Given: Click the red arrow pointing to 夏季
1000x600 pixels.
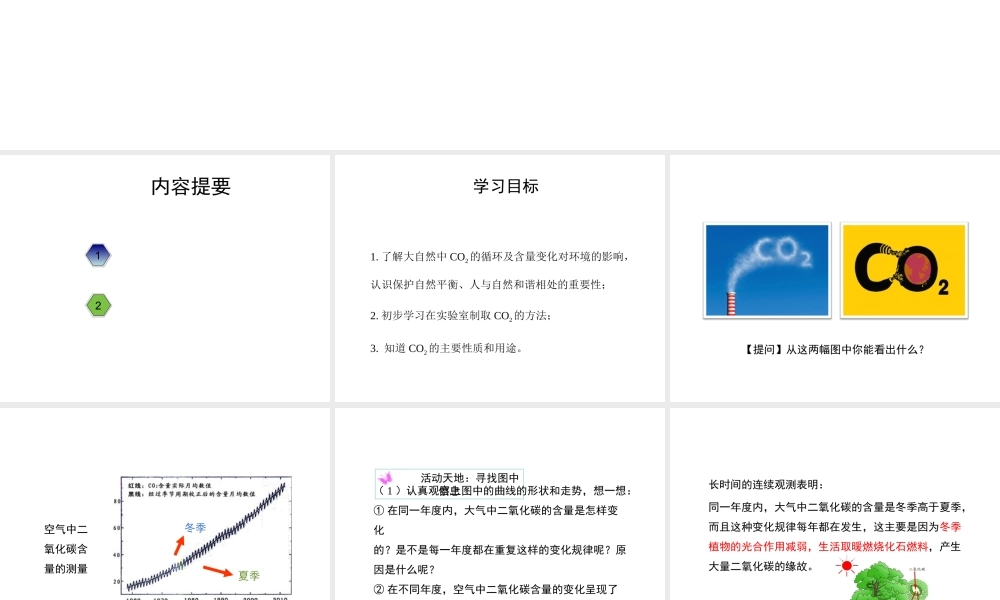Looking at the screenshot, I should (218, 571).
